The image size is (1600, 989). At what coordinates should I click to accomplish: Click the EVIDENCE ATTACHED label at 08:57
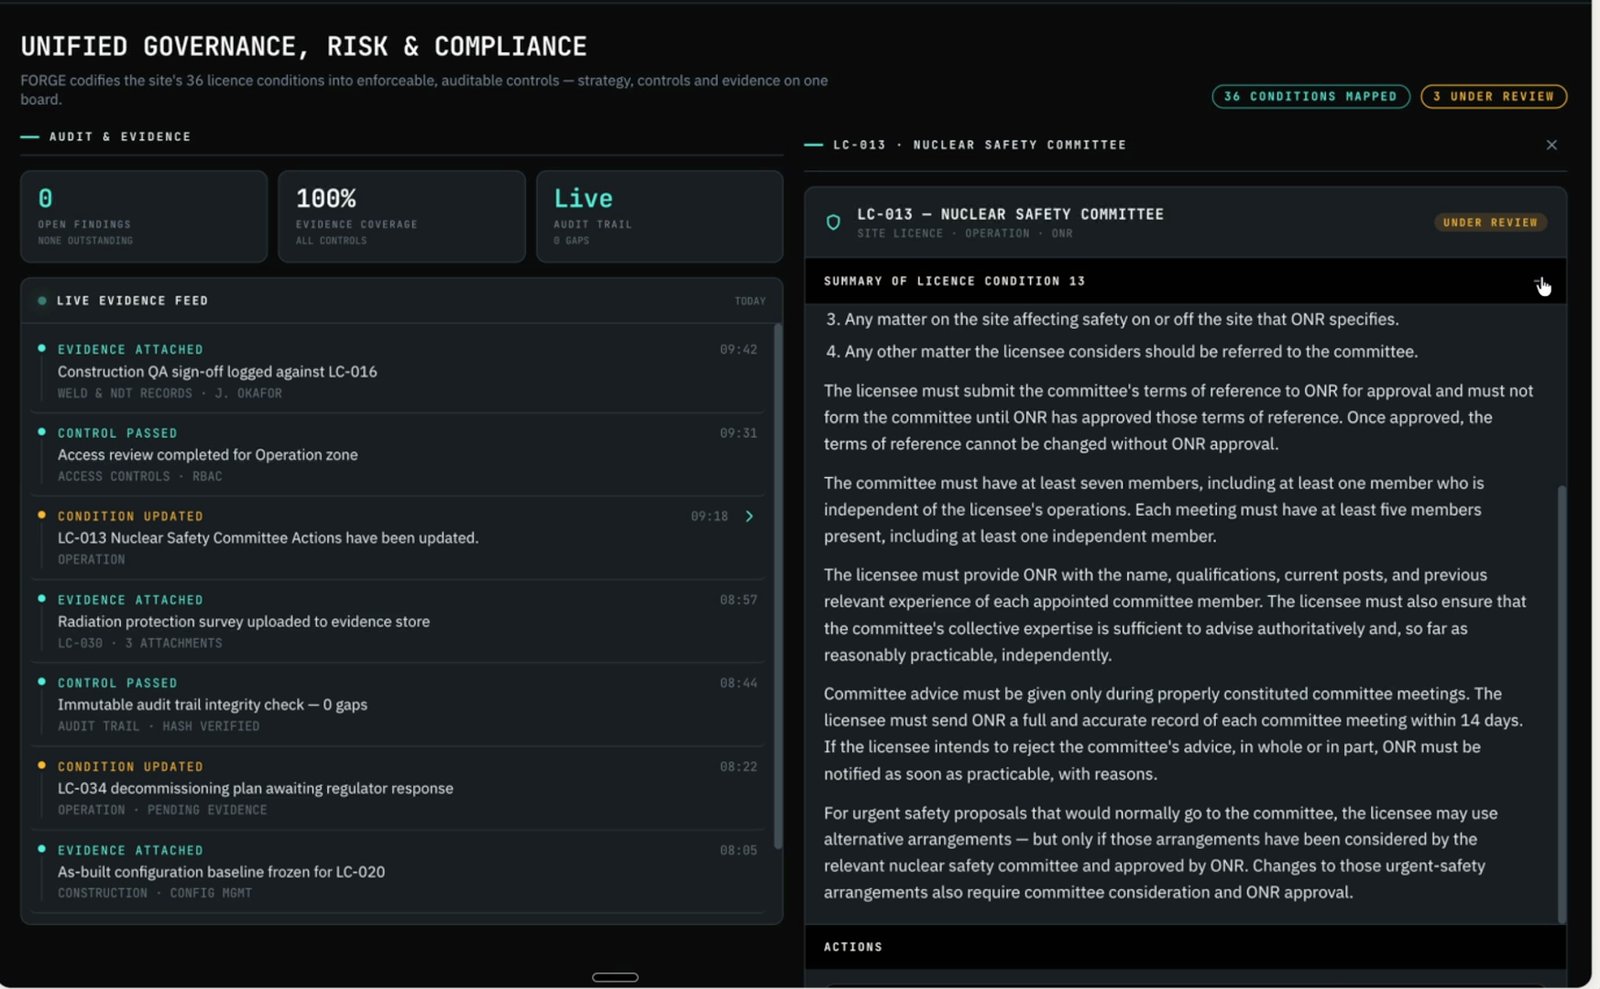130,600
